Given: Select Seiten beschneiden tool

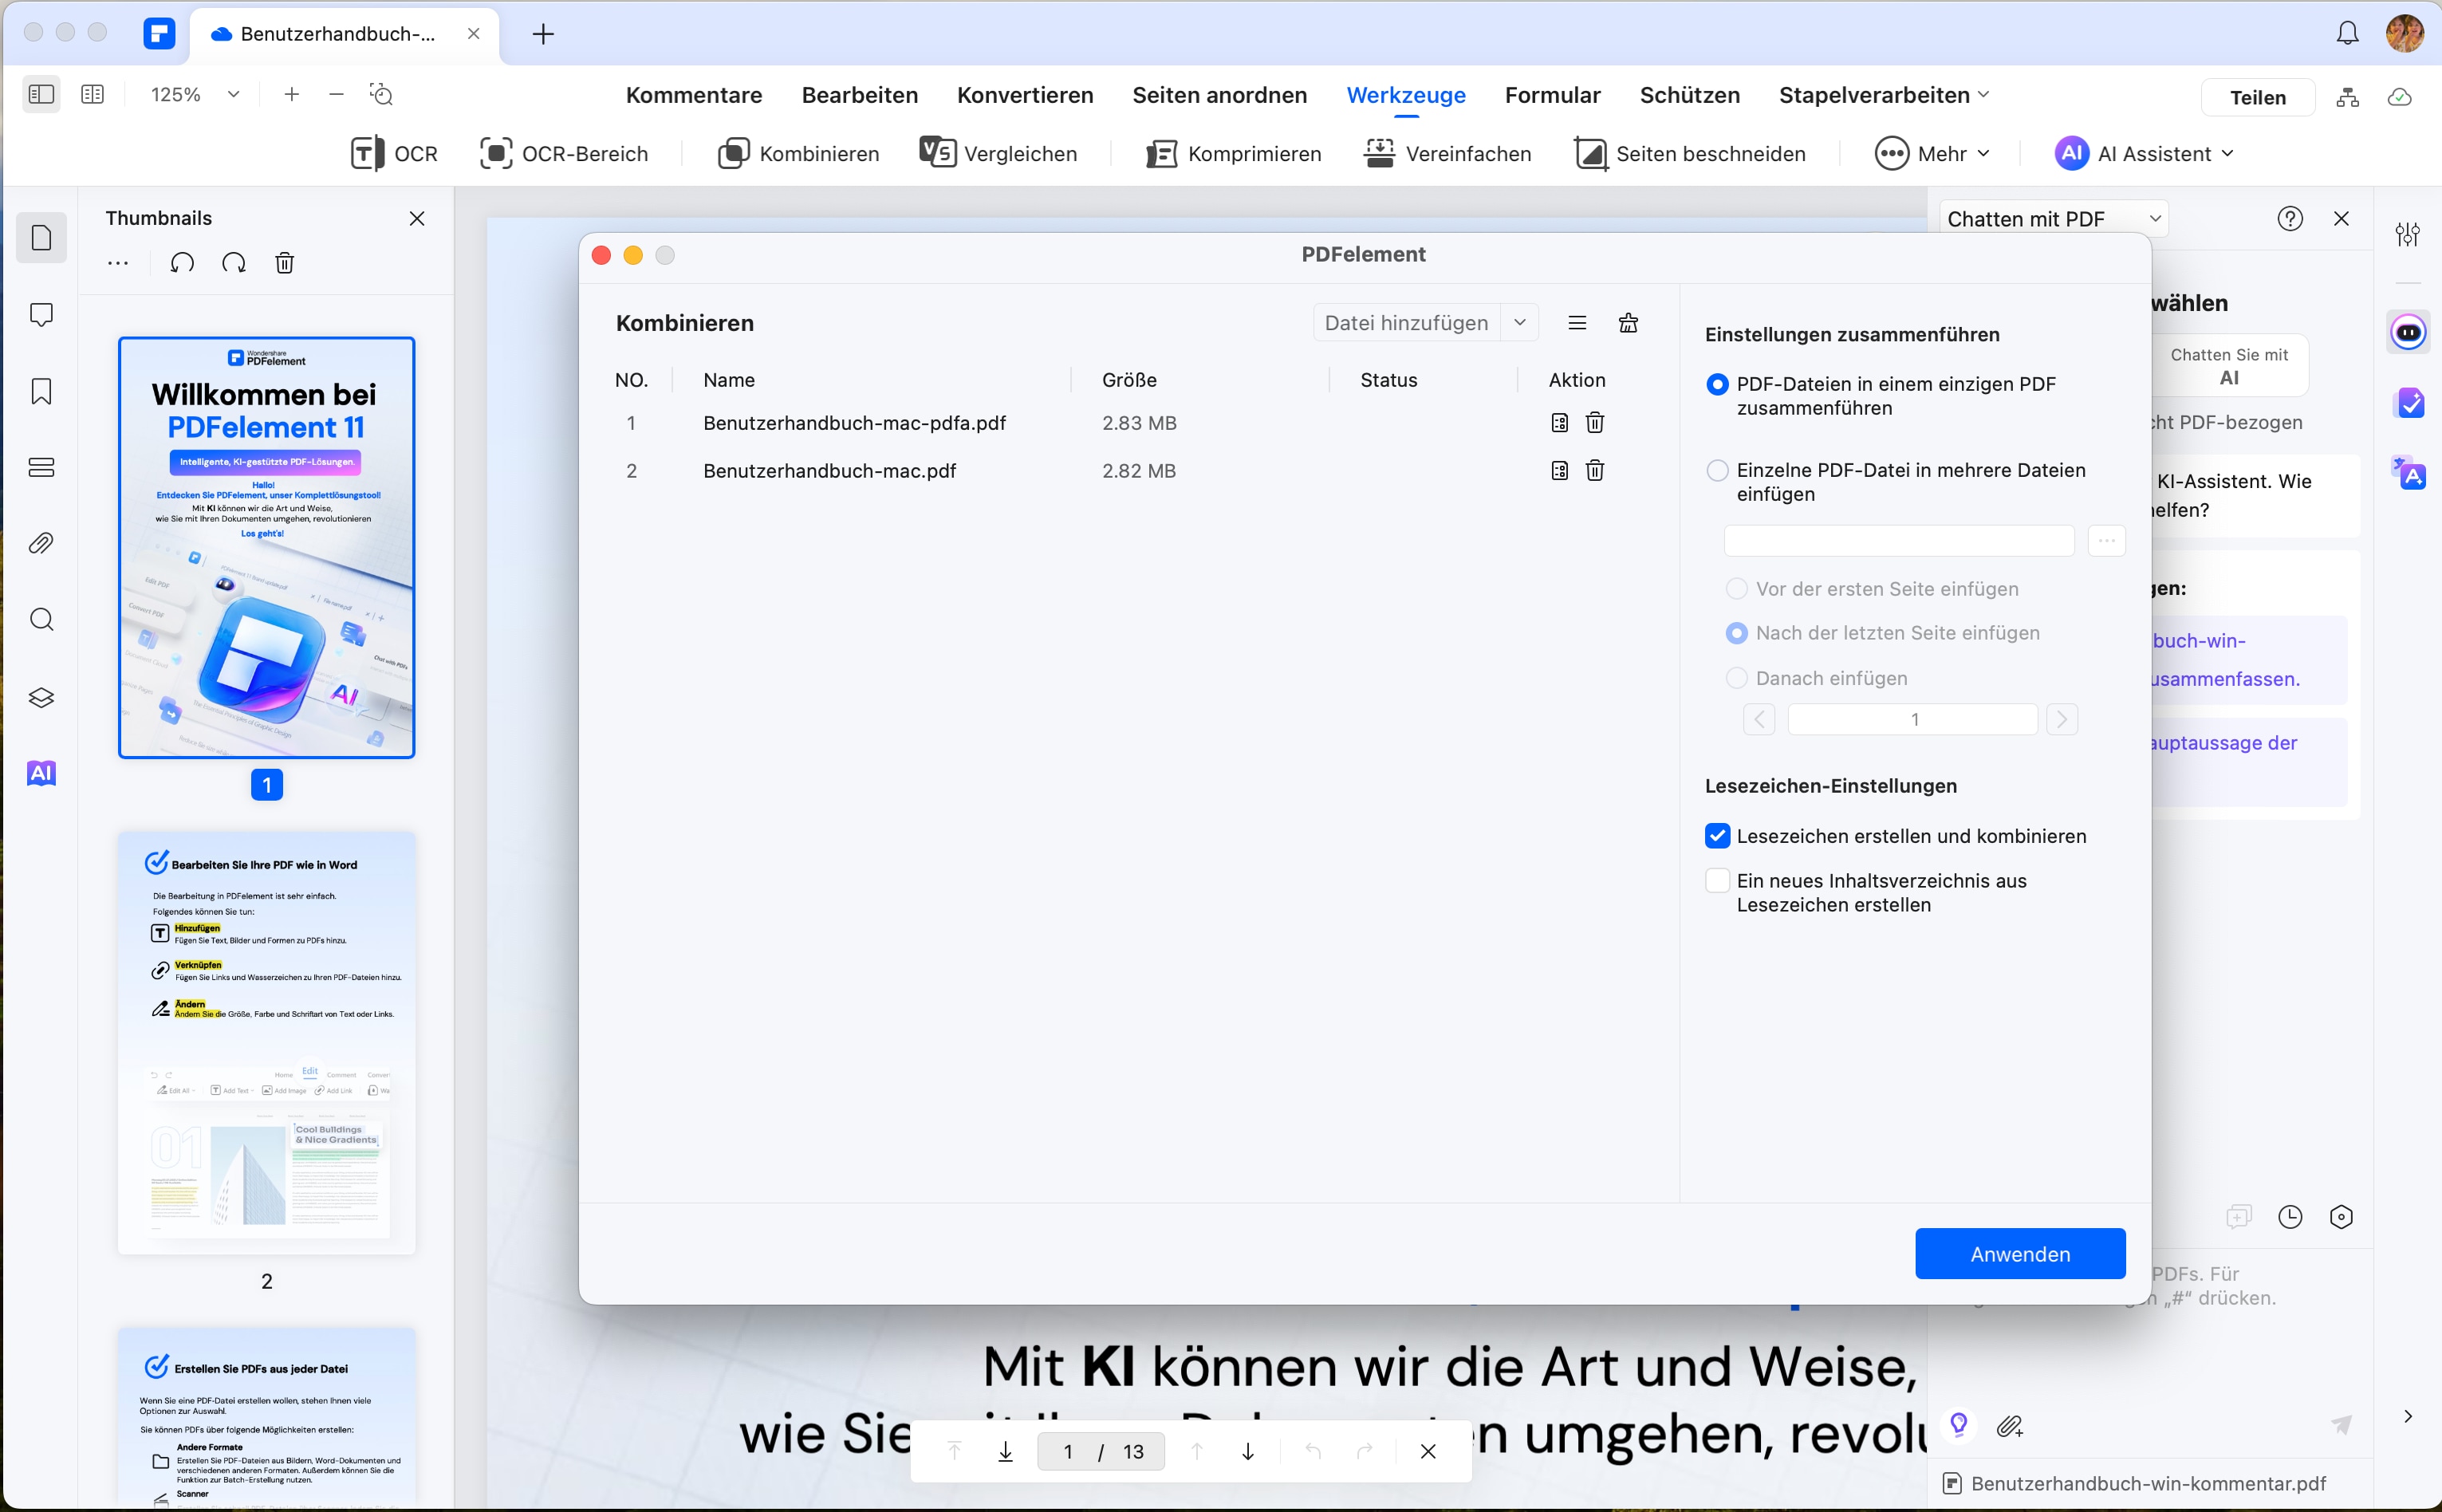Looking at the screenshot, I should point(1690,154).
